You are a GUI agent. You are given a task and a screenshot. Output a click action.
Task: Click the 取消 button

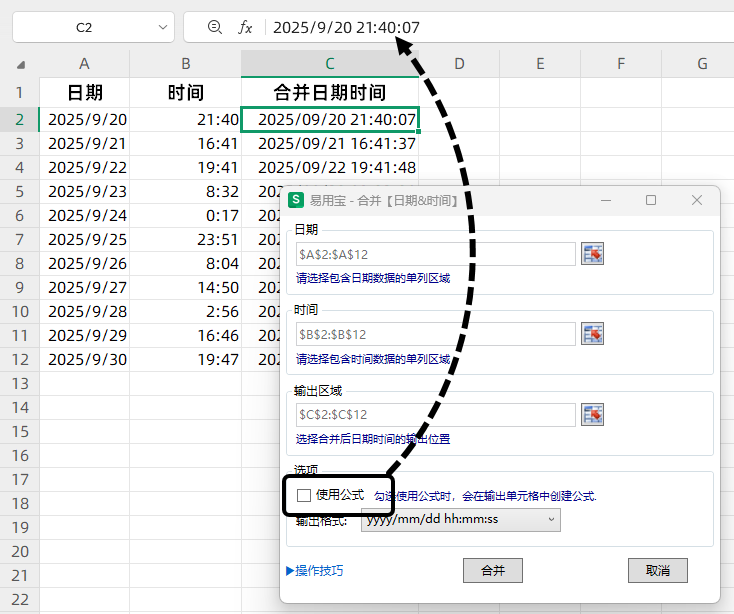[657, 571]
